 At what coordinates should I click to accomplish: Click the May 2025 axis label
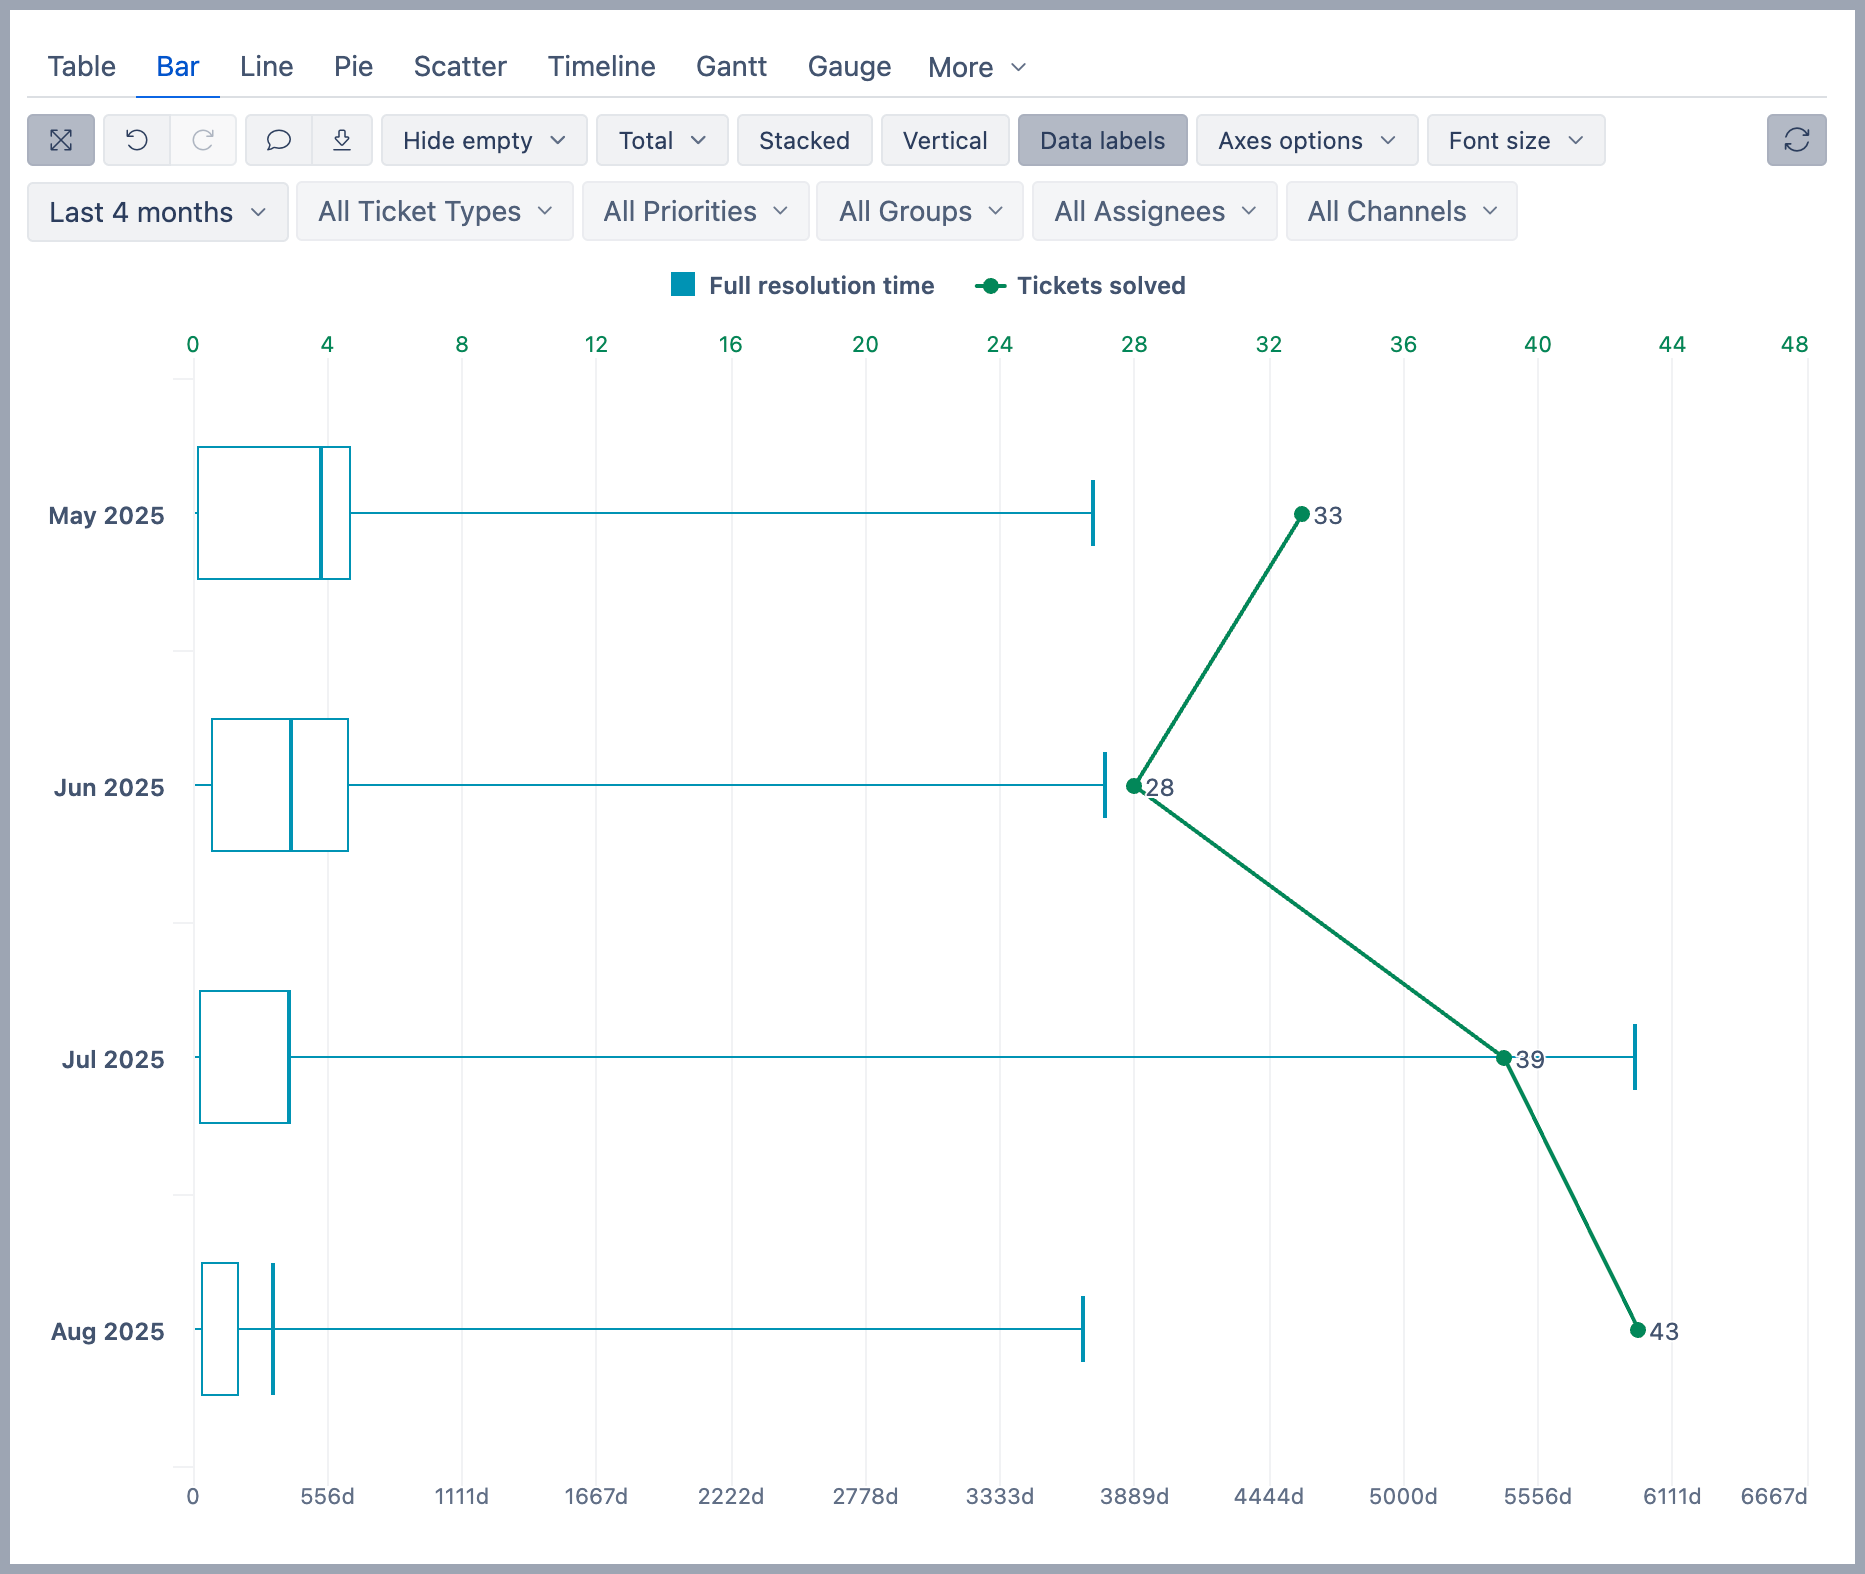click(107, 515)
